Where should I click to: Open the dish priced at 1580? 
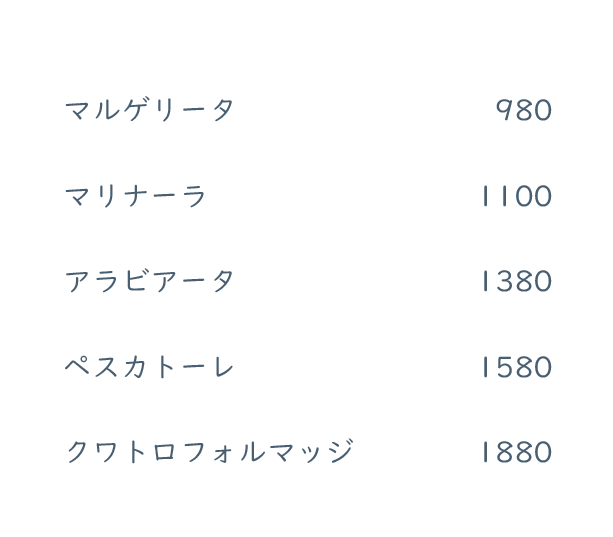tap(149, 368)
